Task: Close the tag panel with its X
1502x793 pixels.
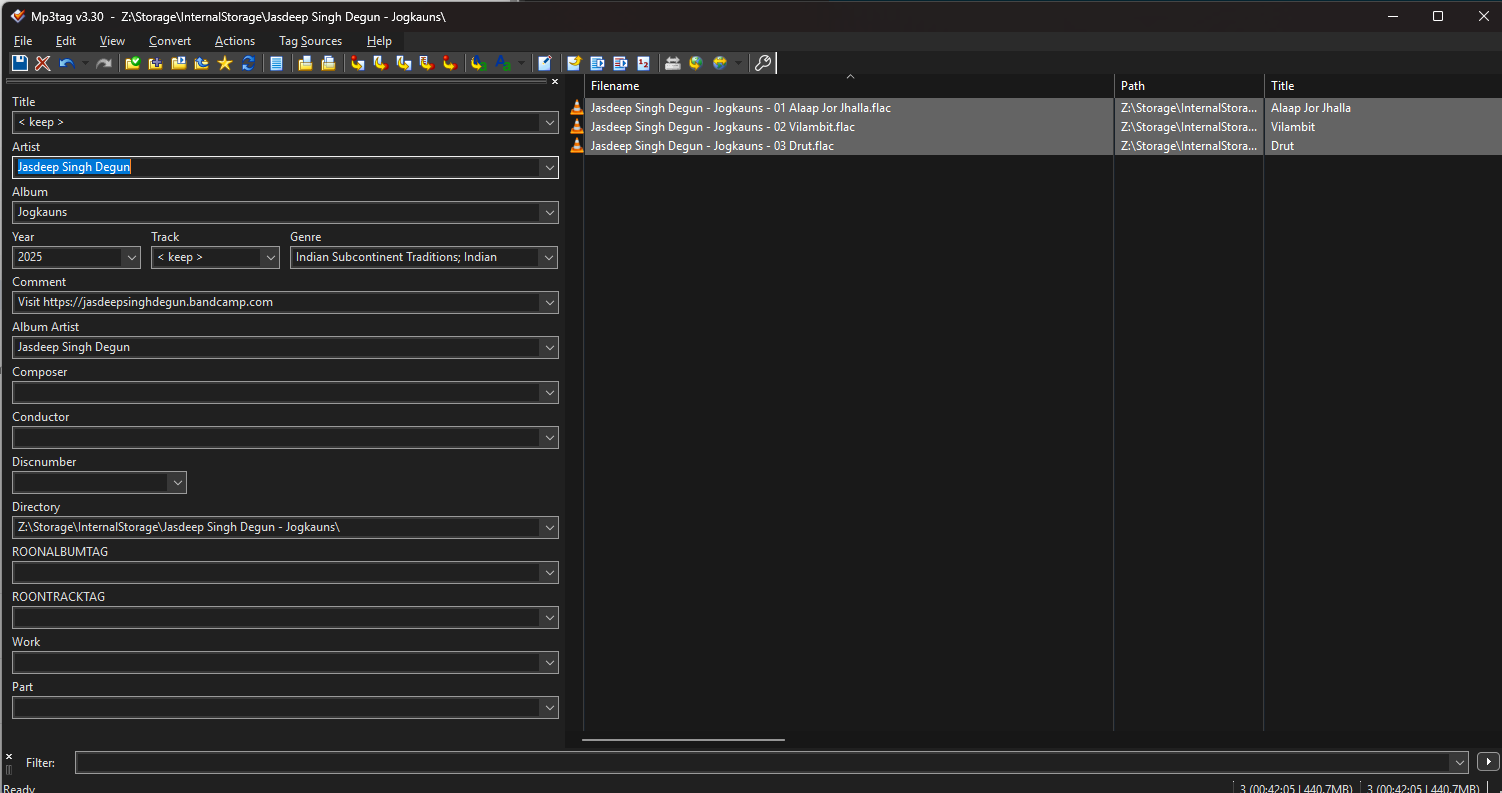Action: (555, 82)
